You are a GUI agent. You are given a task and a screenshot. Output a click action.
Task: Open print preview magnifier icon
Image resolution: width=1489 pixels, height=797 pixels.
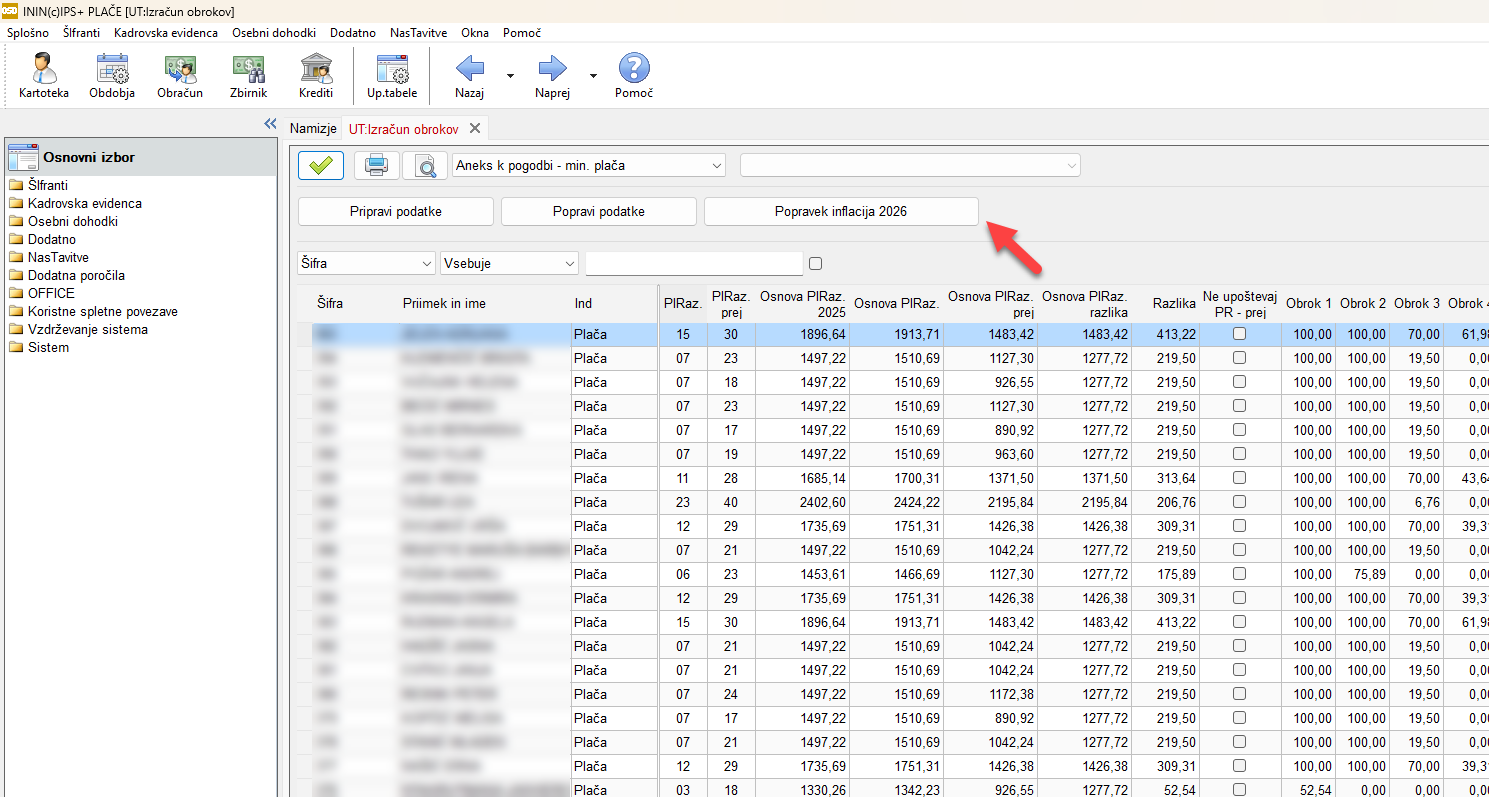425,166
